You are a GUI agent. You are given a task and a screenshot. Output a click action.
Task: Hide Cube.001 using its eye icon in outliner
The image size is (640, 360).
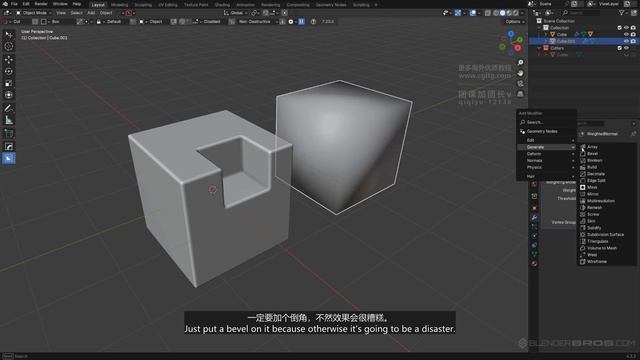pyautogui.click(x=626, y=41)
